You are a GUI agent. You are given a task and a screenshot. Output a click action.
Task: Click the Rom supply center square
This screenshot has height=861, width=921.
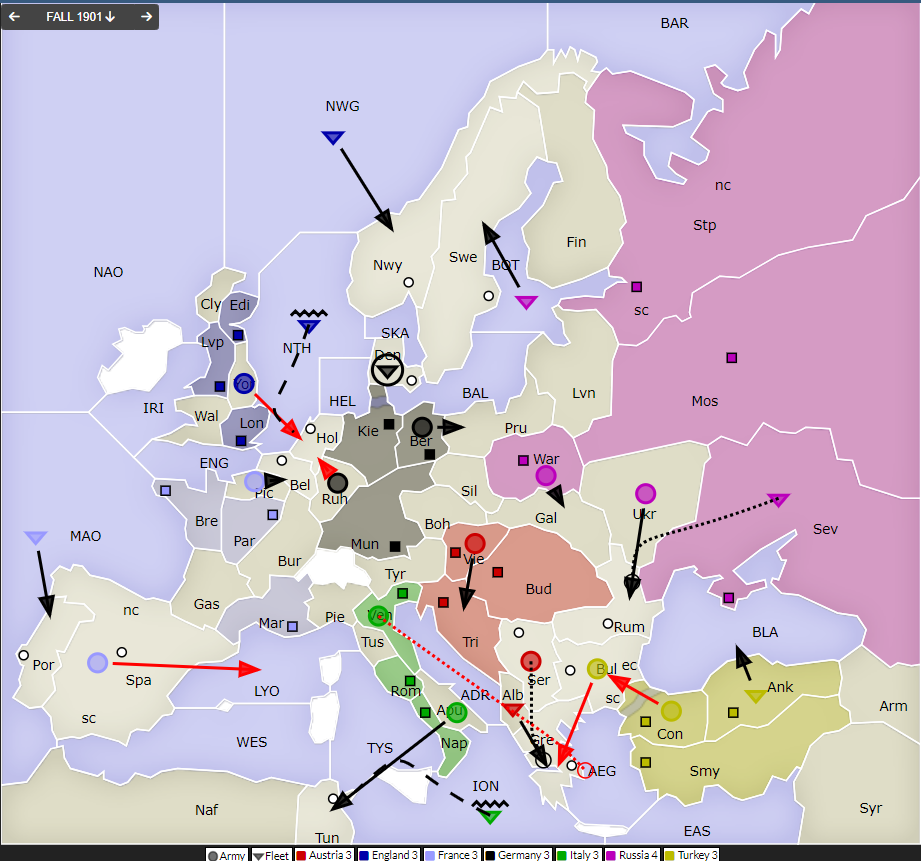pos(410,681)
